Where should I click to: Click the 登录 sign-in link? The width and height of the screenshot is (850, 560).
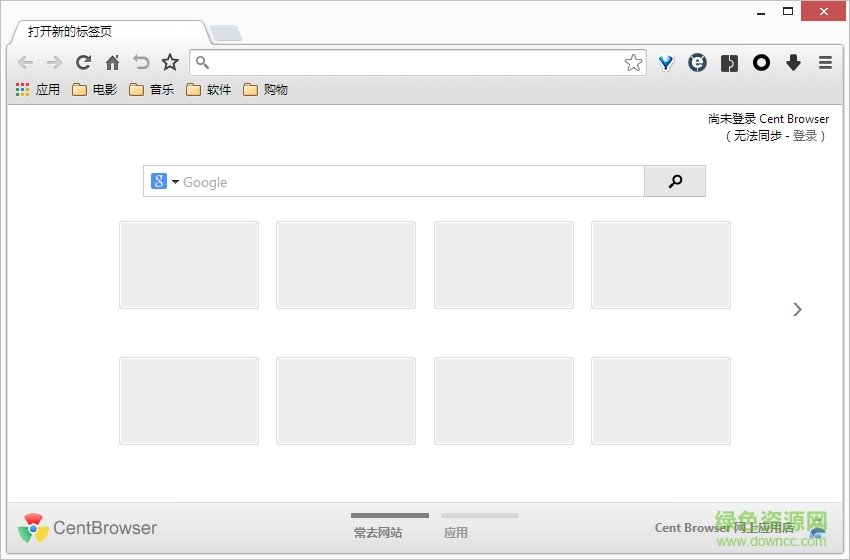click(804, 136)
